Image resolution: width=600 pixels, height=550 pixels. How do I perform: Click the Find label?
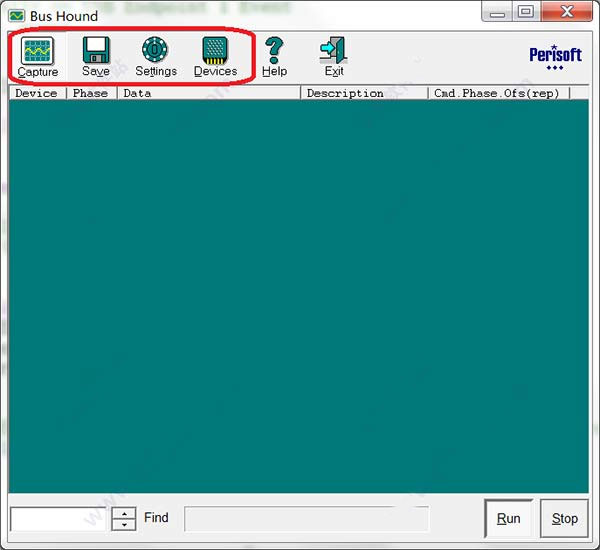(156, 517)
